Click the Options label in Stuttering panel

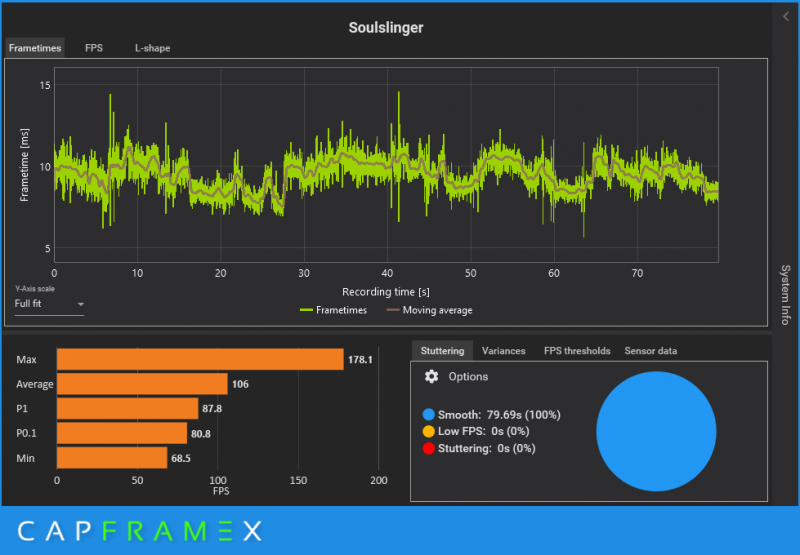[468, 376]
